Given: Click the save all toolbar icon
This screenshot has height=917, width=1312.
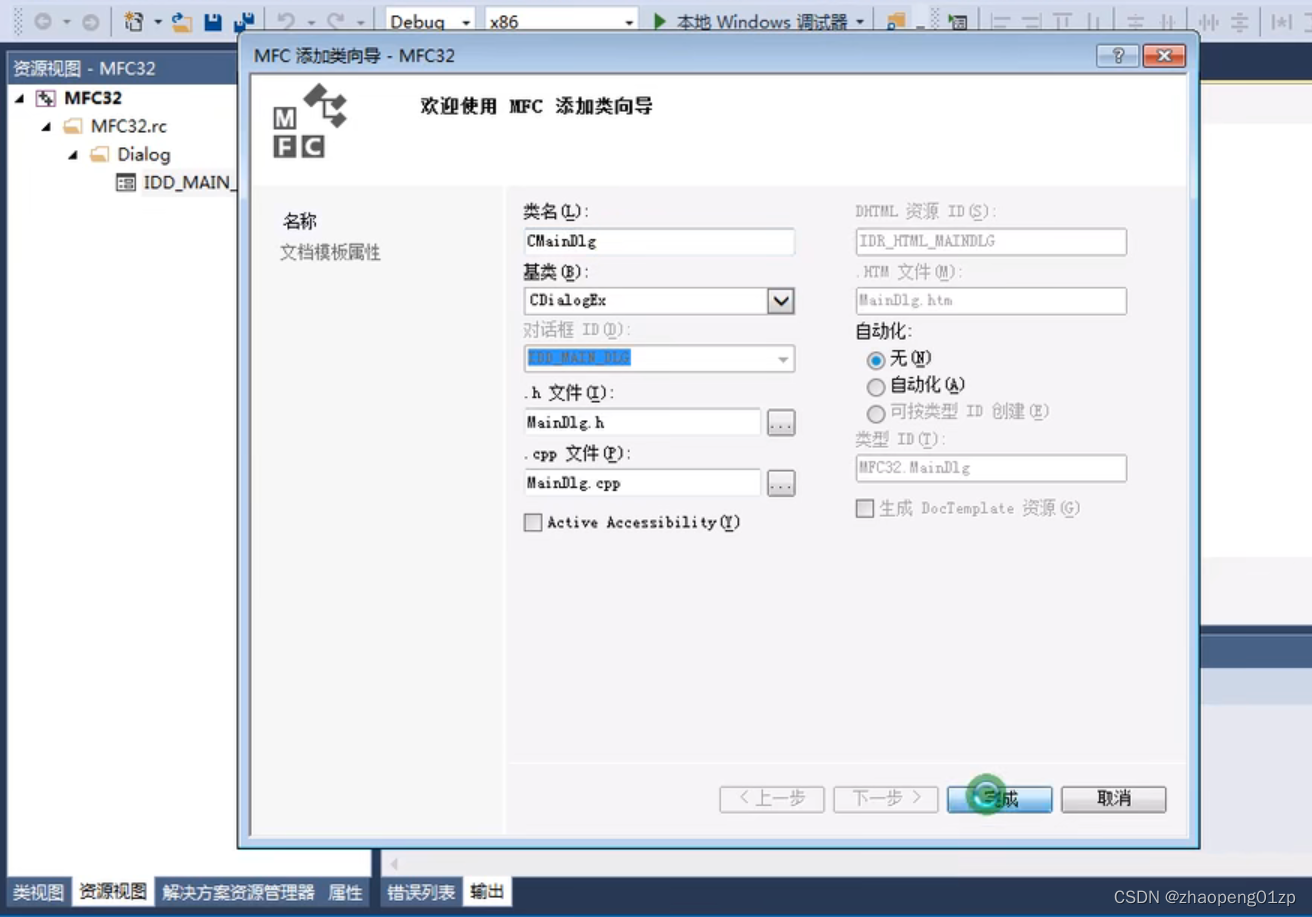Looking at the screenshot, I should (x=243, y=21).
